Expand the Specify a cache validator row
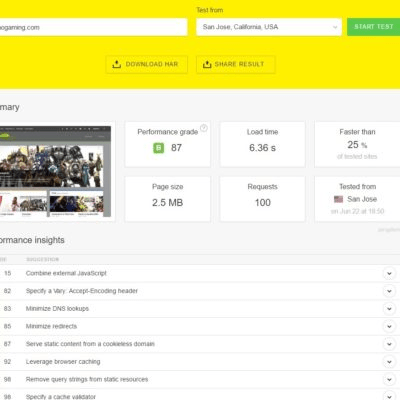This screenshot has height=400, width=400. [x=389, y=397]
